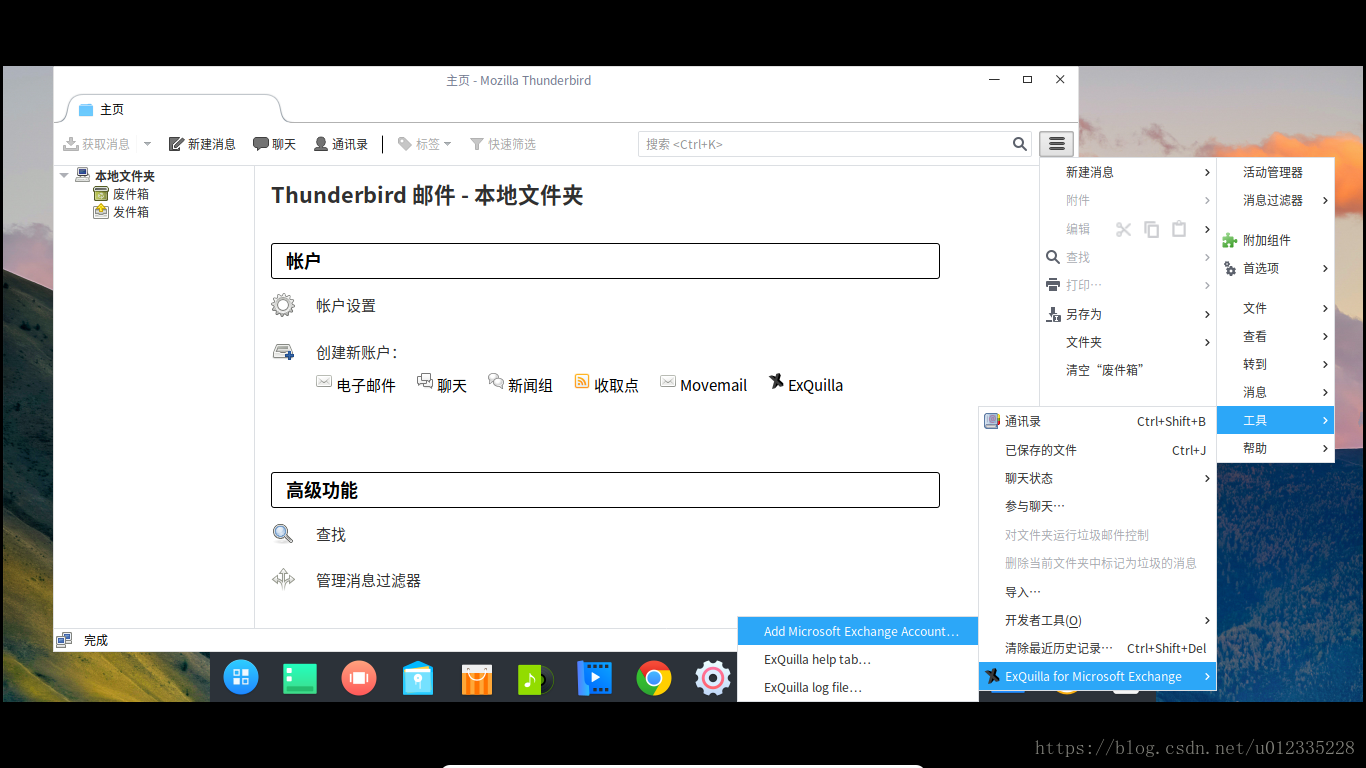Open 通讯录 in tools submenu
1366x768 pixels.
1097,421
